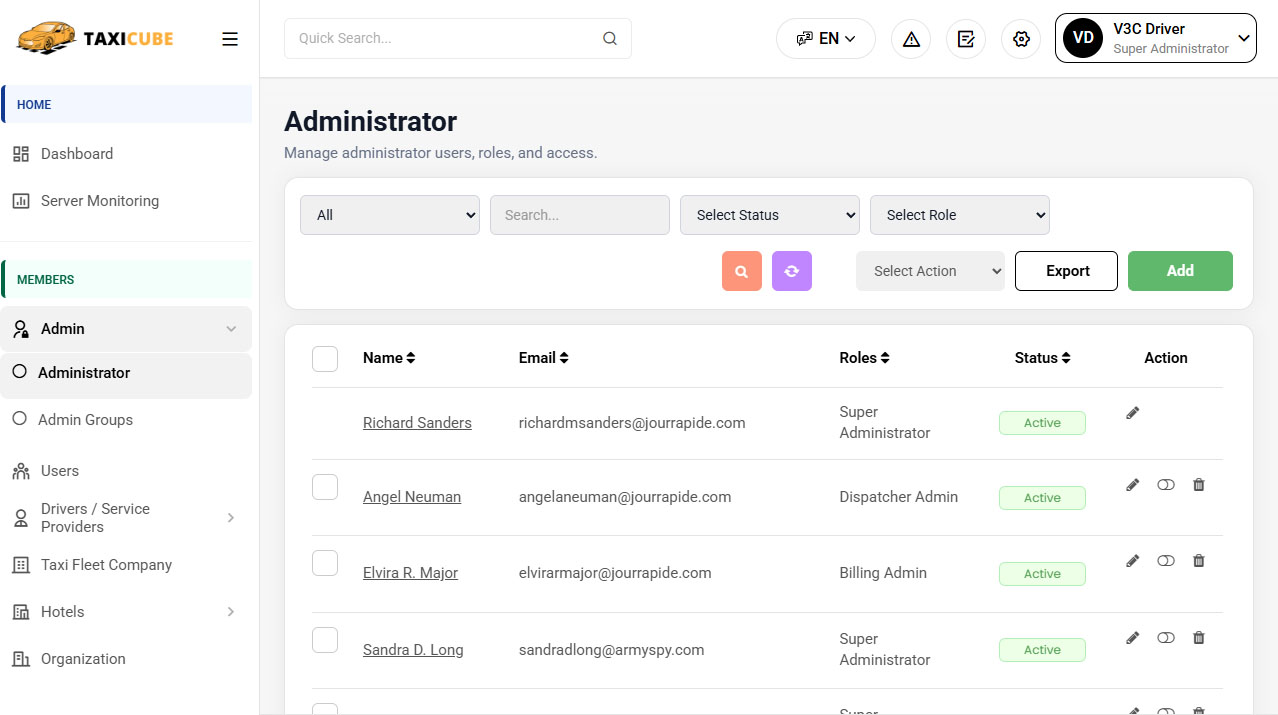The height and width of the screenshot is (715, 1278).
Task: Toggle the sidebar hamburger menu
Action: pos(230,39)
